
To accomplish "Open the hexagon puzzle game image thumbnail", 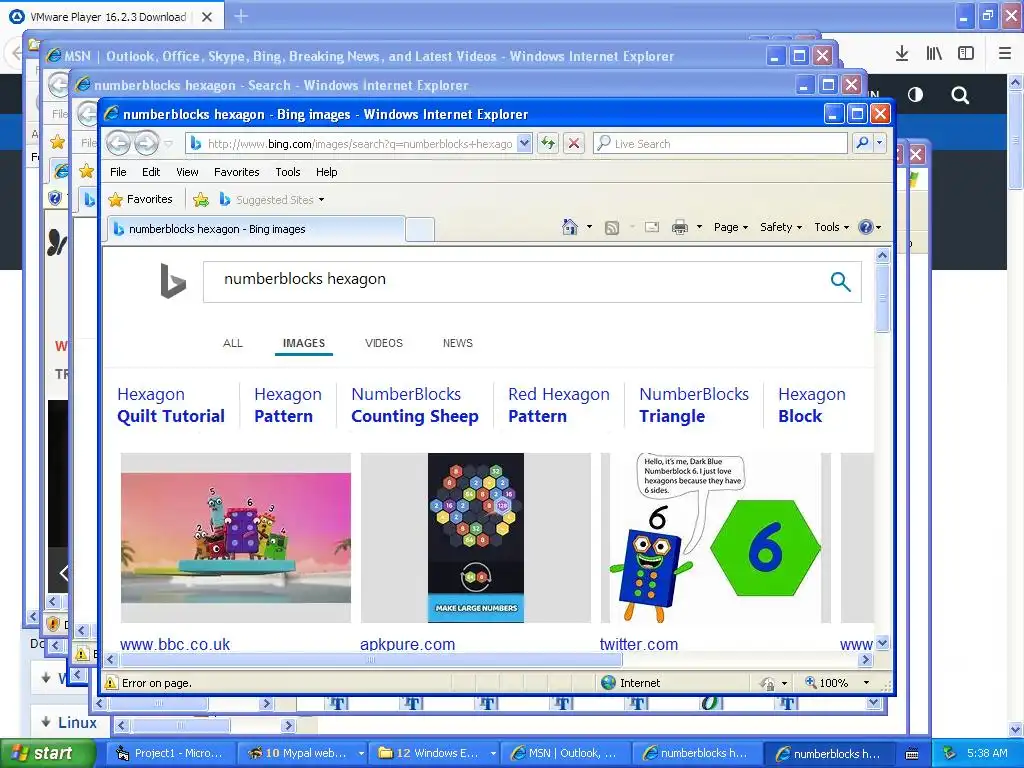I will (x=475, y=537).
